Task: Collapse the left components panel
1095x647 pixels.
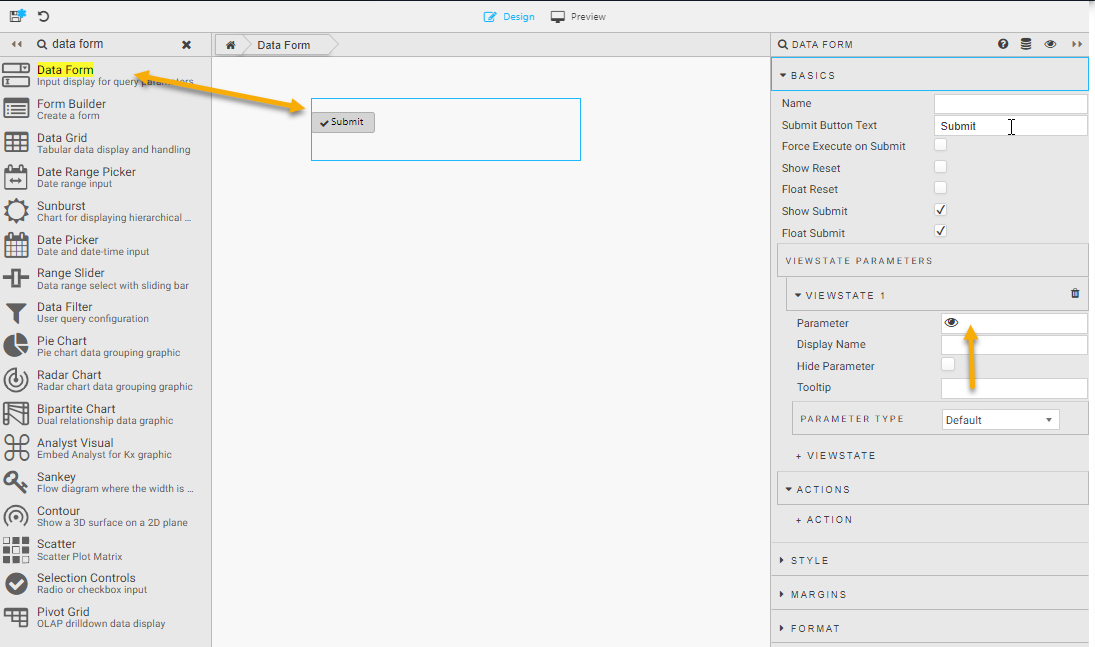Action: coord(17,45)
